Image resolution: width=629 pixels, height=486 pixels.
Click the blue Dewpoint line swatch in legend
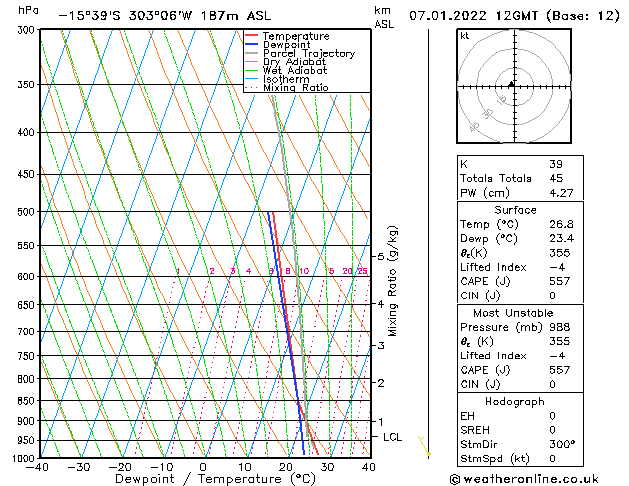pos(252,44)
